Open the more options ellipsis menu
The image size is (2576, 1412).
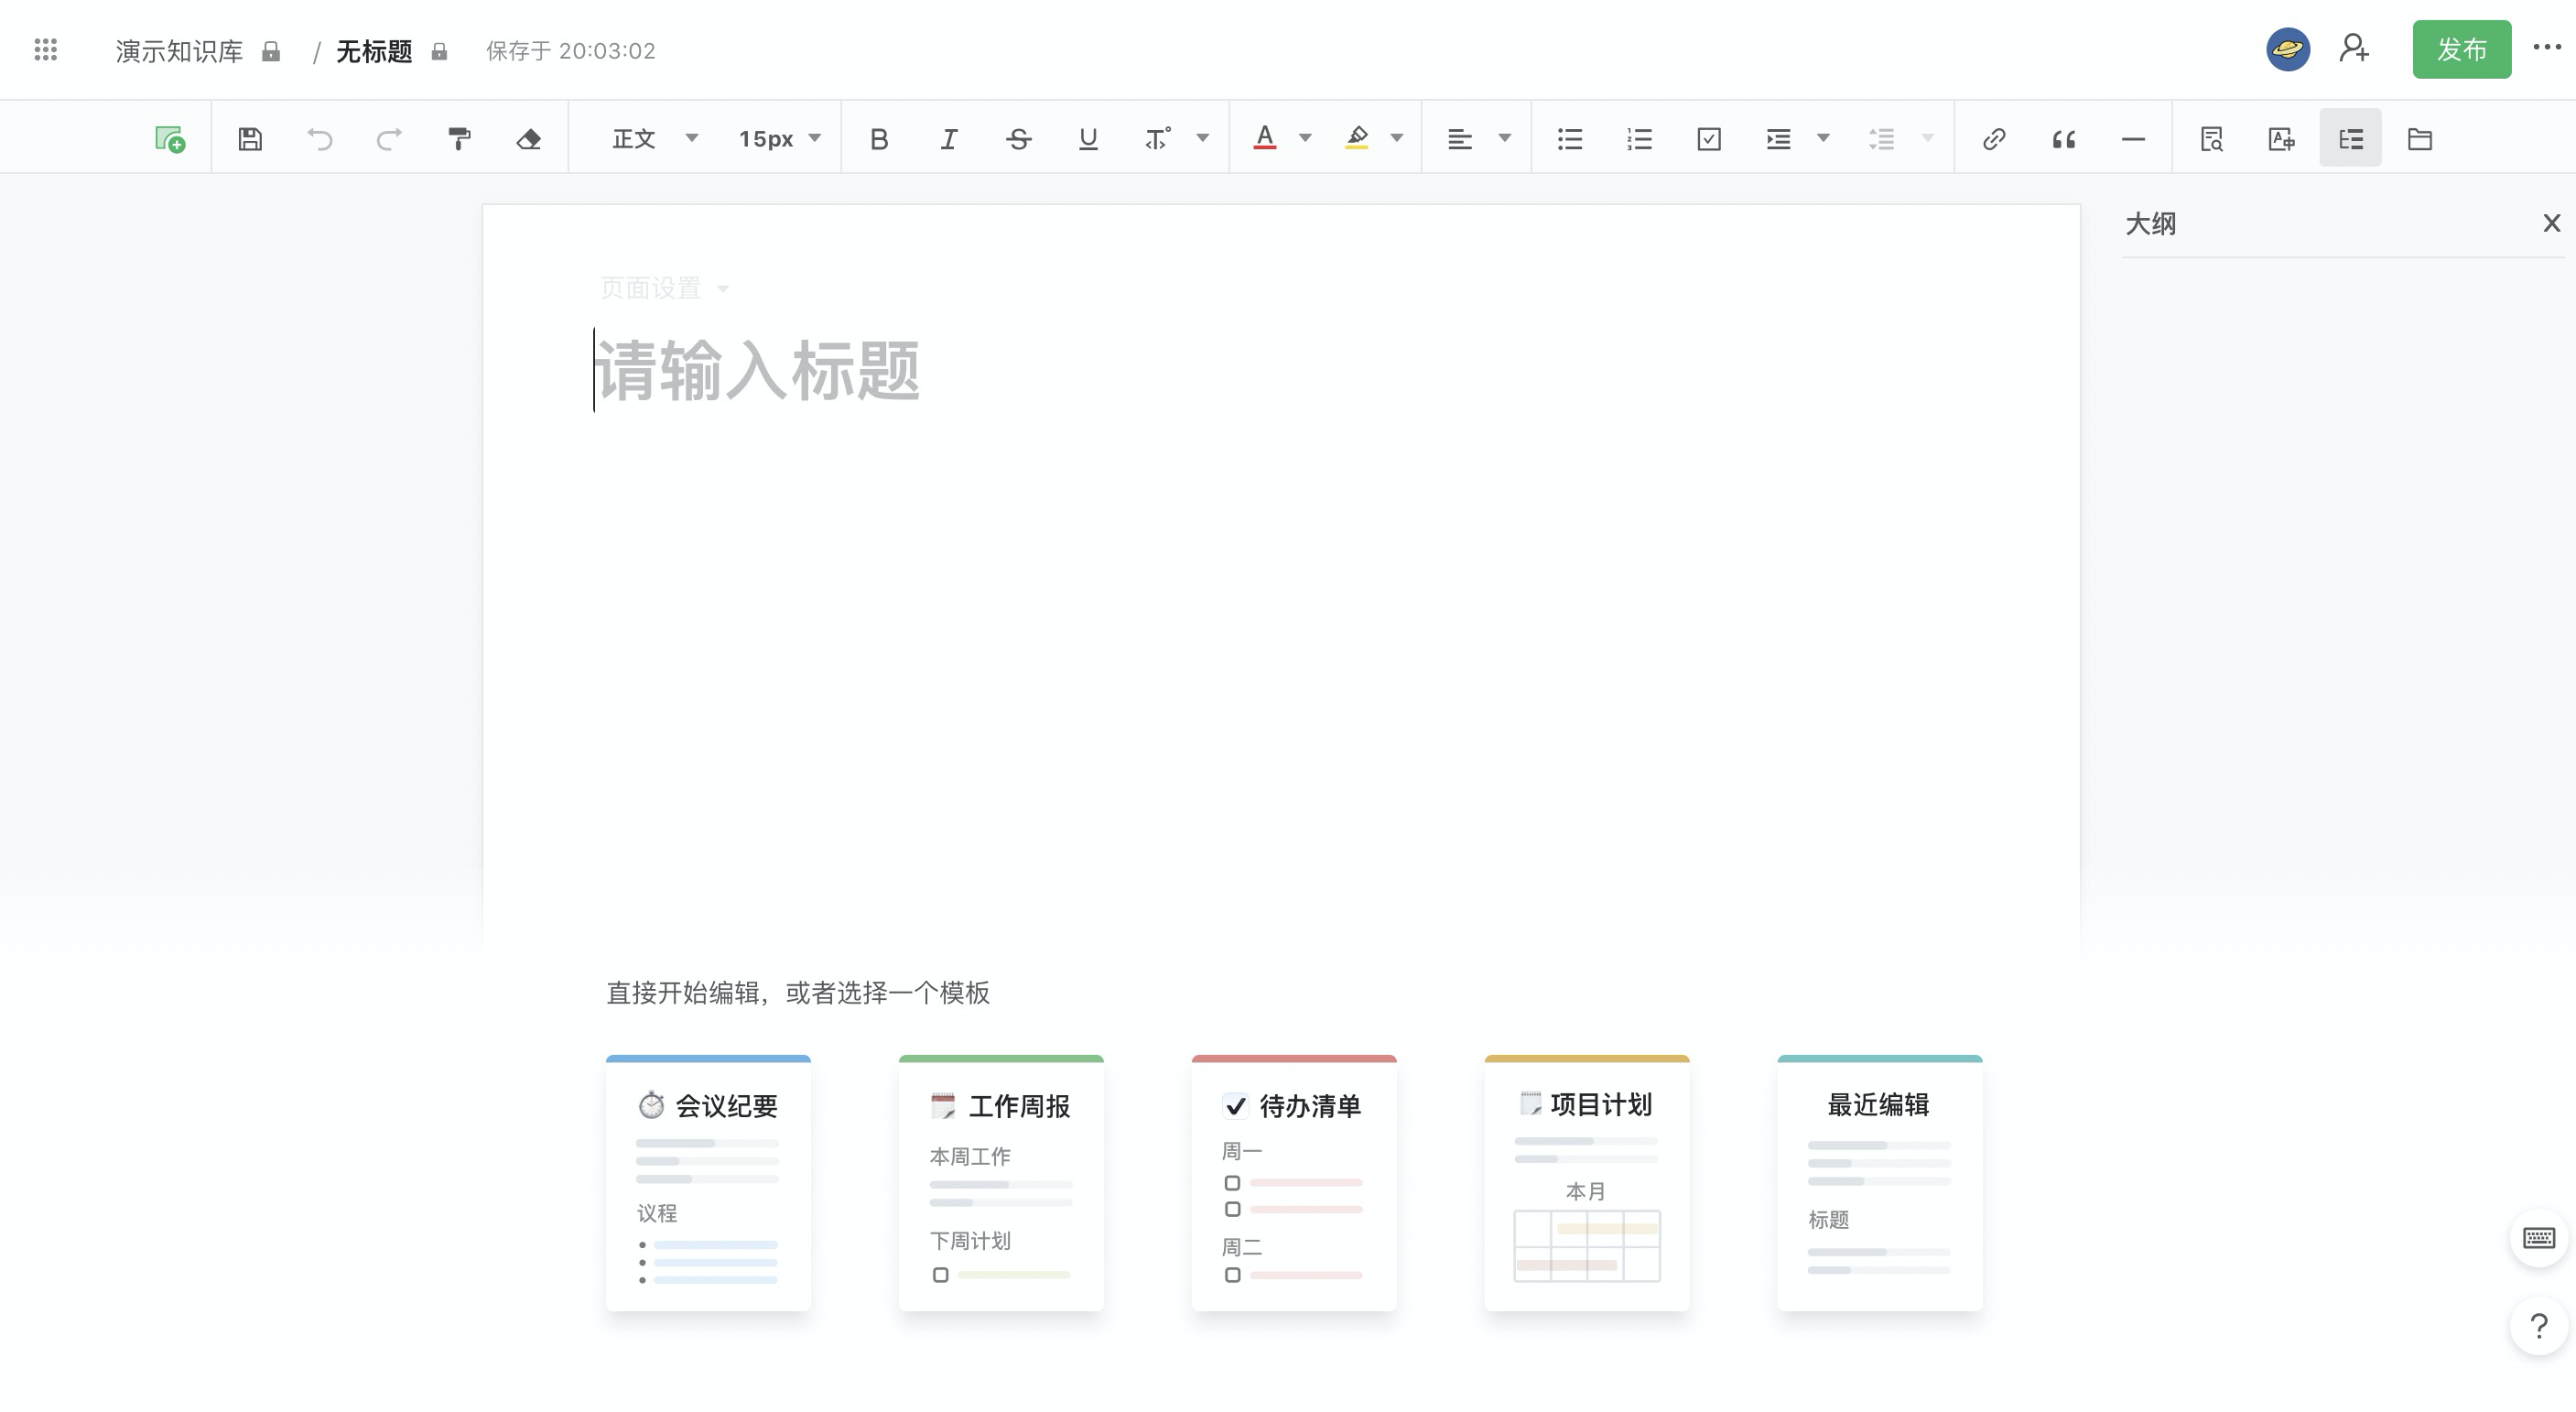[x=2547, y=47]
